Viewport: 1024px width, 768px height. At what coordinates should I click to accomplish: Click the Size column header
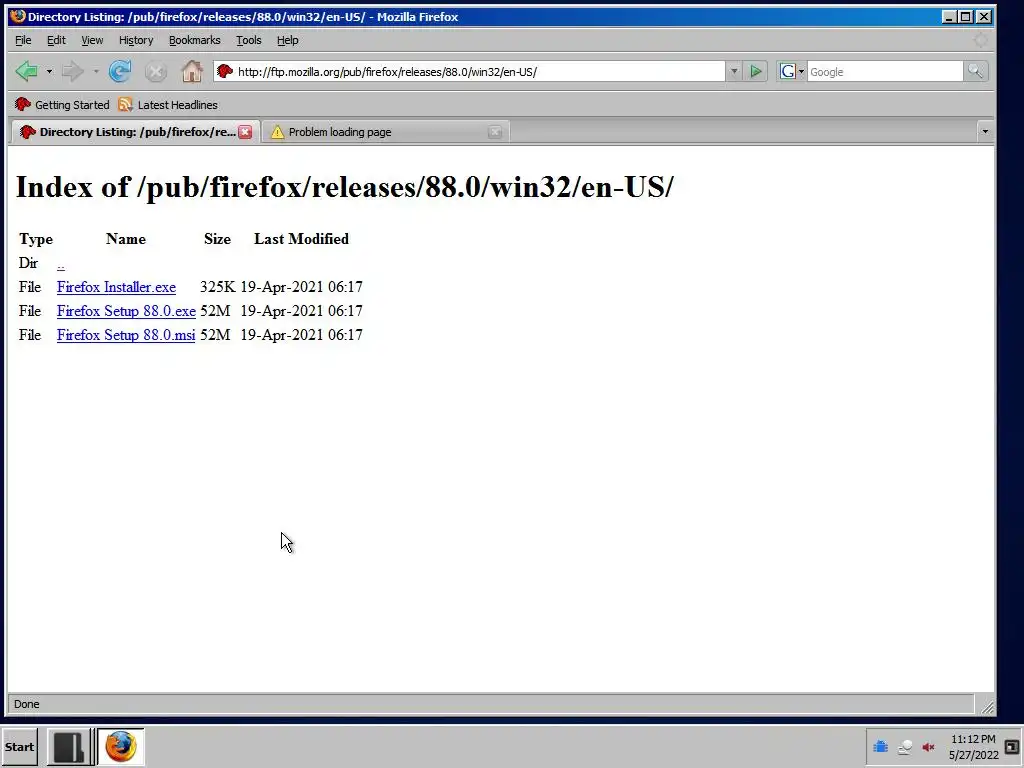[x=217, y=239]
